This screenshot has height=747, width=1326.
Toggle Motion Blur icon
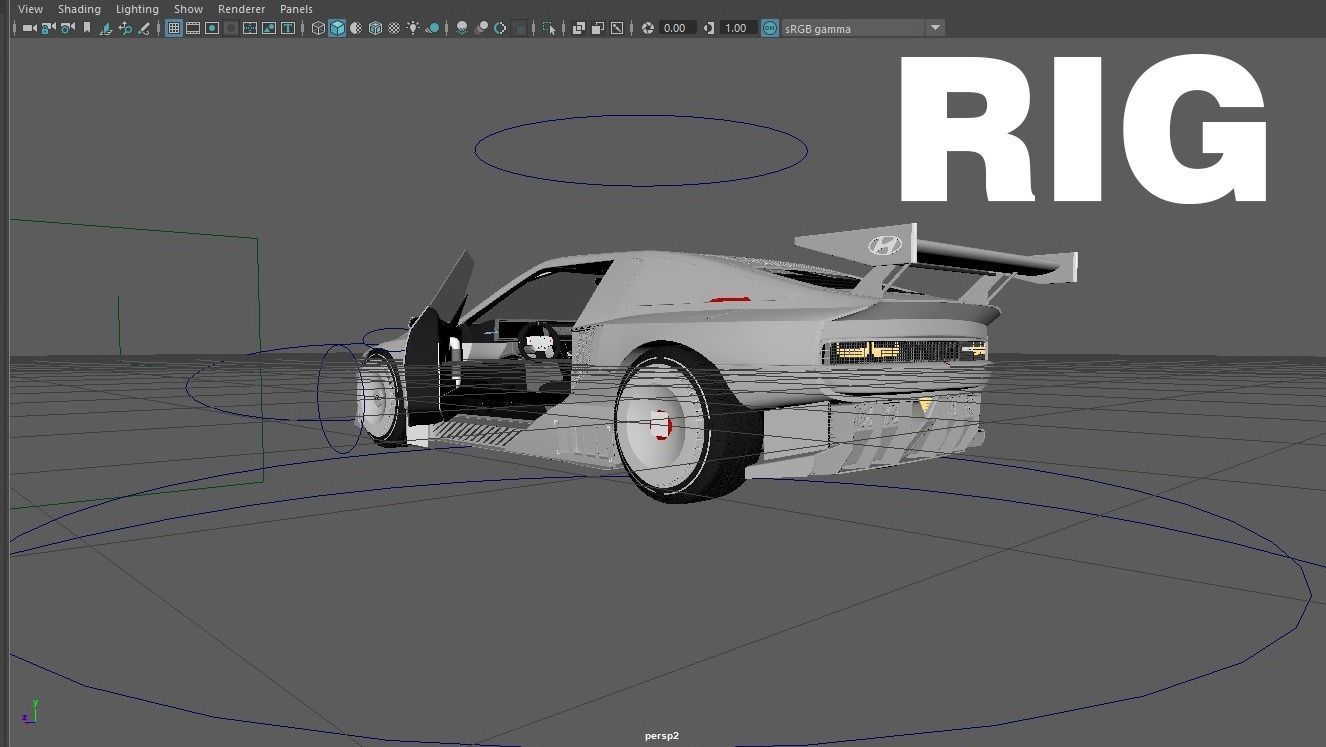tap(481, 28)
